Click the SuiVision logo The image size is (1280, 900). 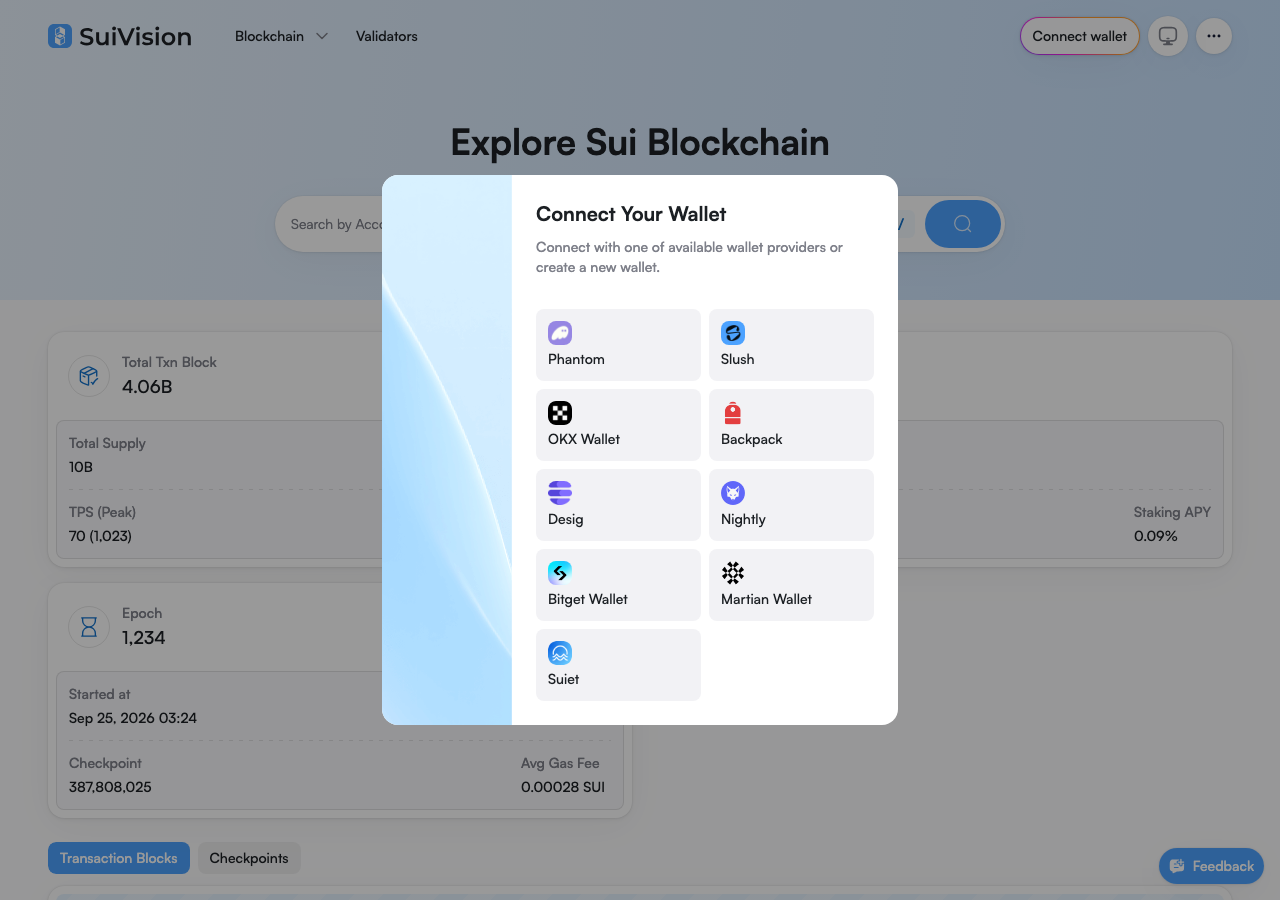point(120,36)
